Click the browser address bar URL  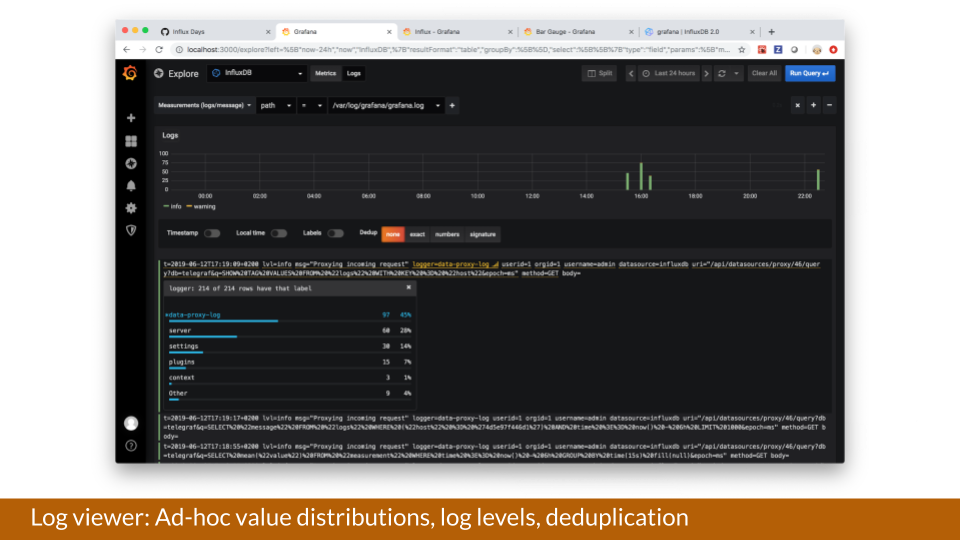click(x=450, y=49)
